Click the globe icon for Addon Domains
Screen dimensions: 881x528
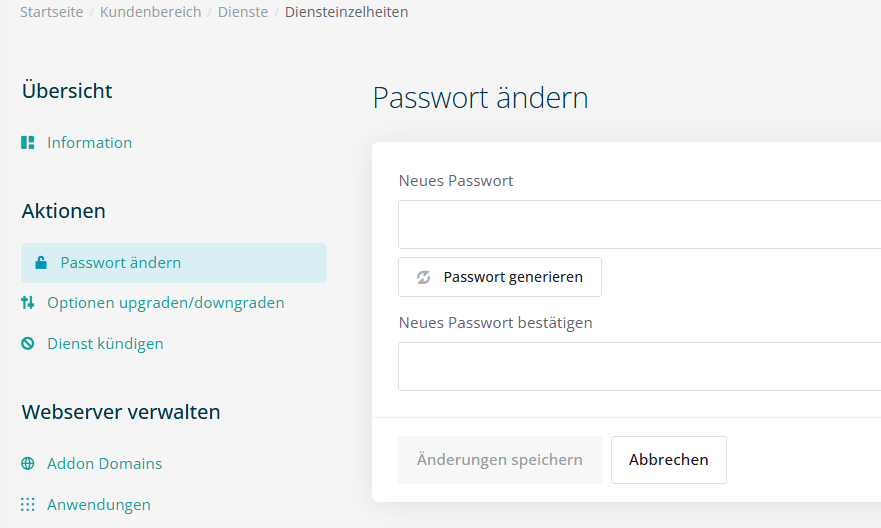point(28,464)
